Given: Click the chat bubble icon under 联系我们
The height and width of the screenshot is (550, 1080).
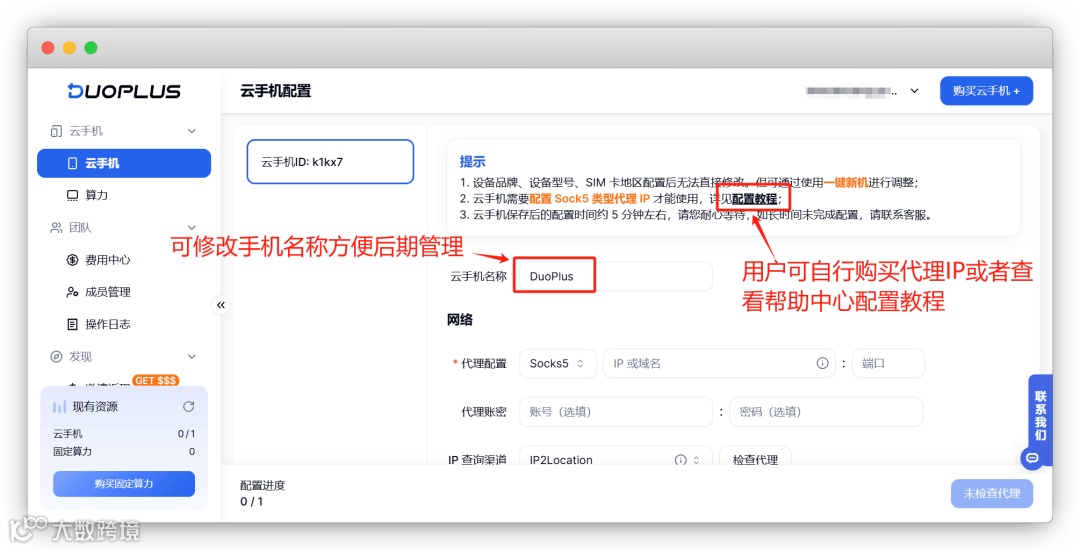Looking at the screenshot, I should [1032, 458].
